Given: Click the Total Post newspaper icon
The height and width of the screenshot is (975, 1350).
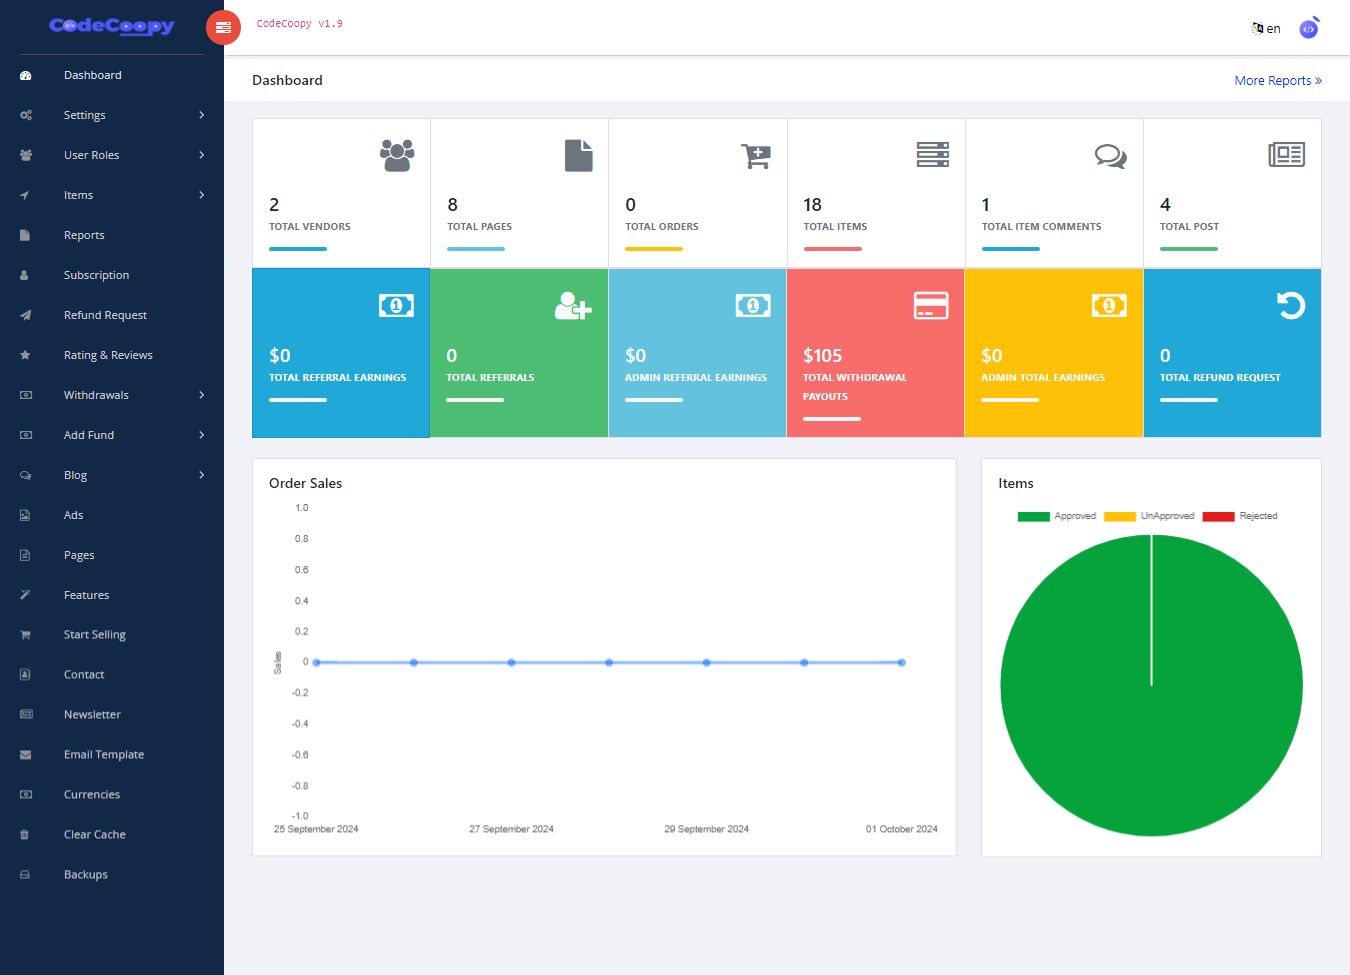Looking at the screenshot, I should [1287, 155].
